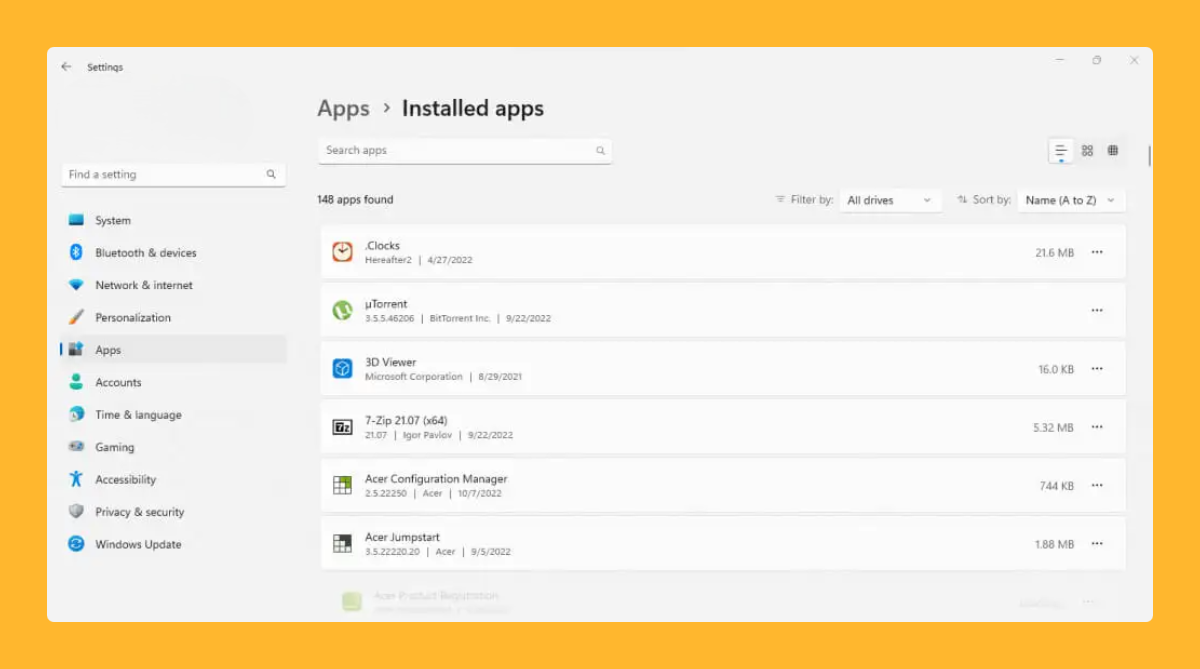Open Network & internet settings
The width and height of the screenshot is (1200, 669).
[173, 285]
